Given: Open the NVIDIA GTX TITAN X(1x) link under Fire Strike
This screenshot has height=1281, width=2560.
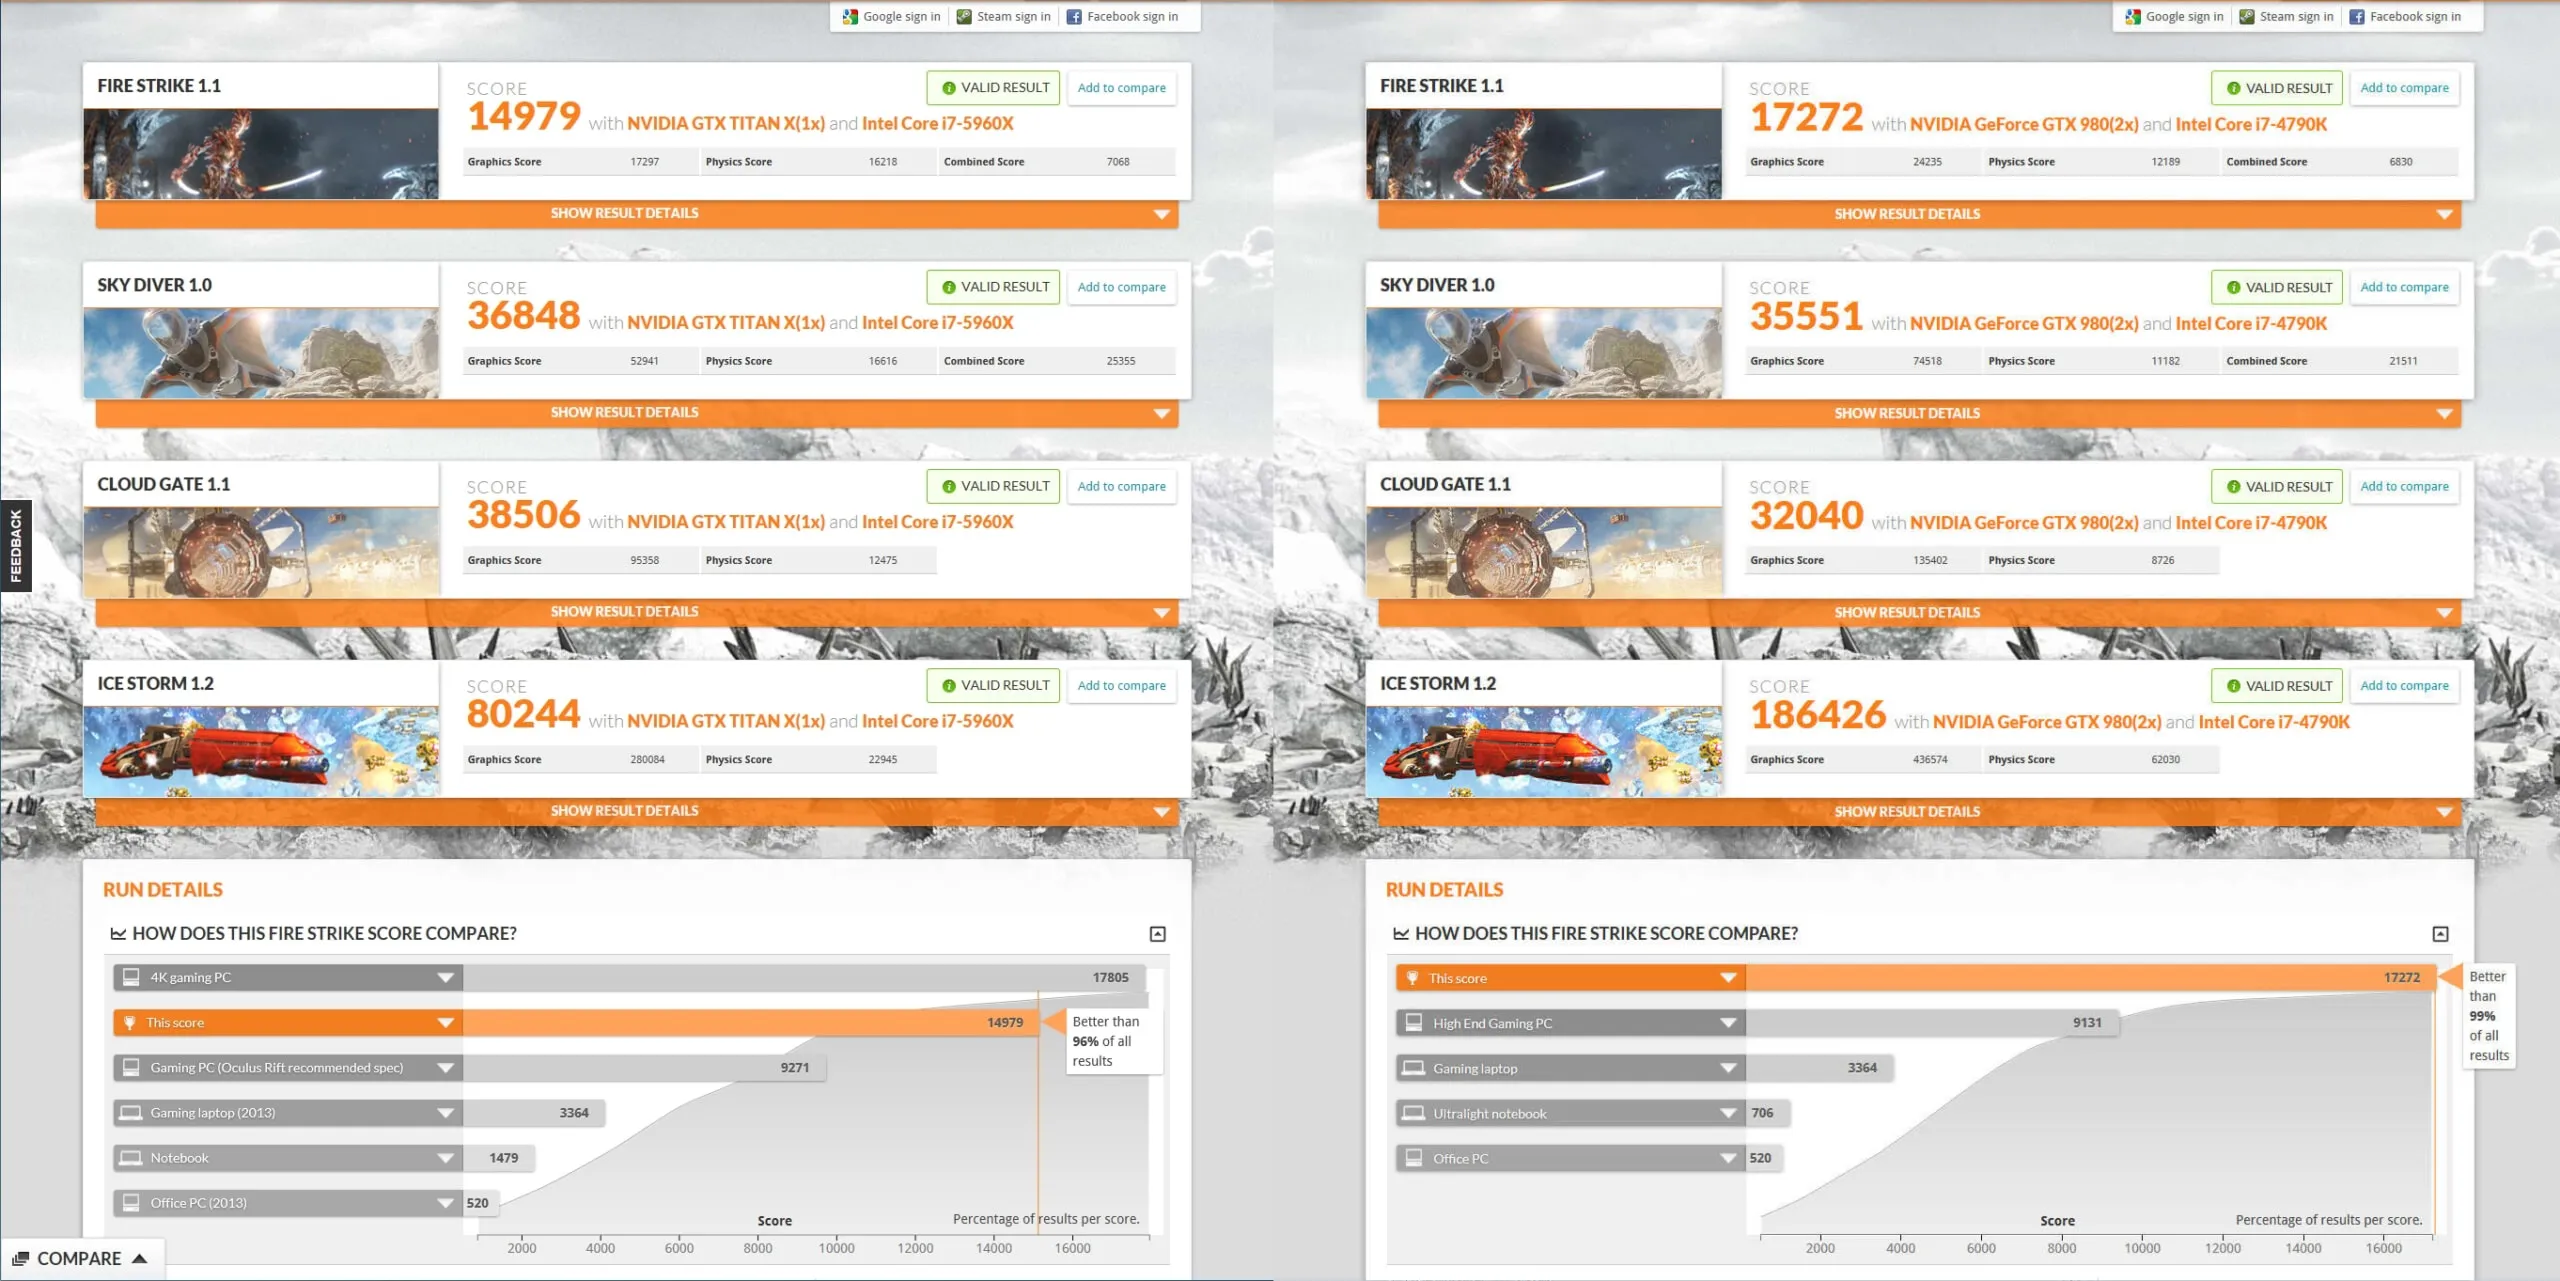Looking at the screenshot, I should pos(726,124).
